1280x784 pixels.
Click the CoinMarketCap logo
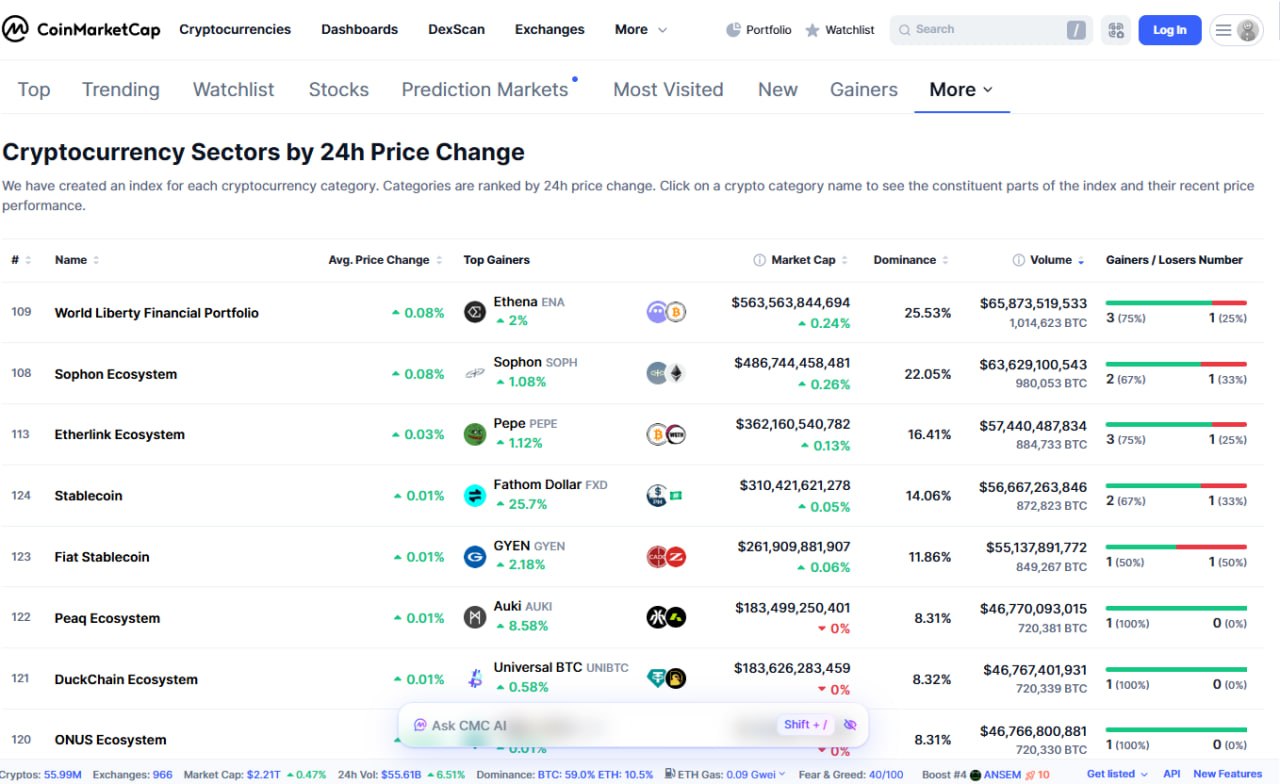pos(81,29)
